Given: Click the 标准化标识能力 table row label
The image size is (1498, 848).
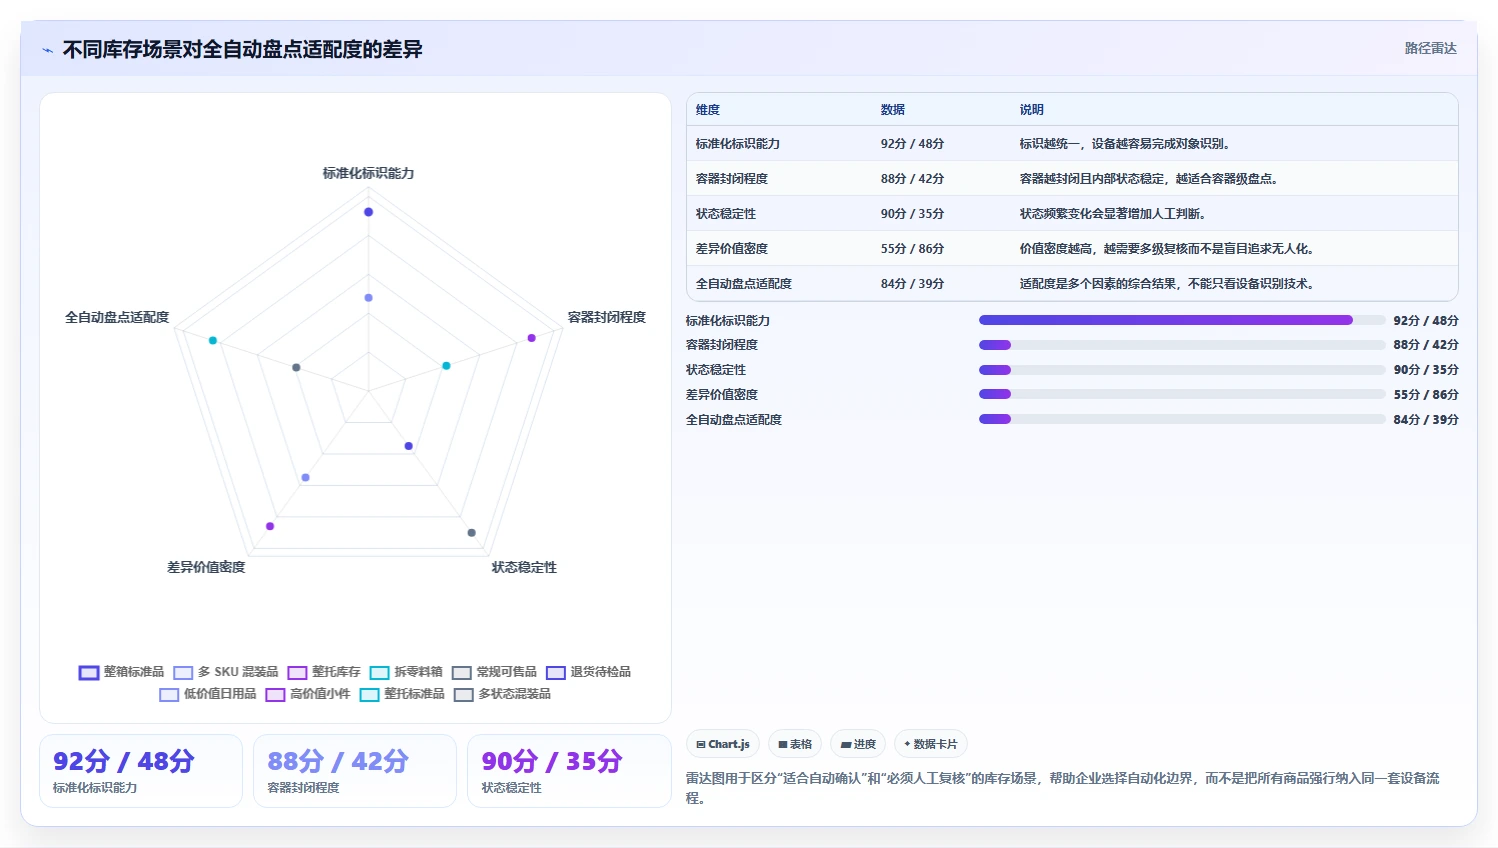Looking at the screenshot, I should (x=738, y=144).
